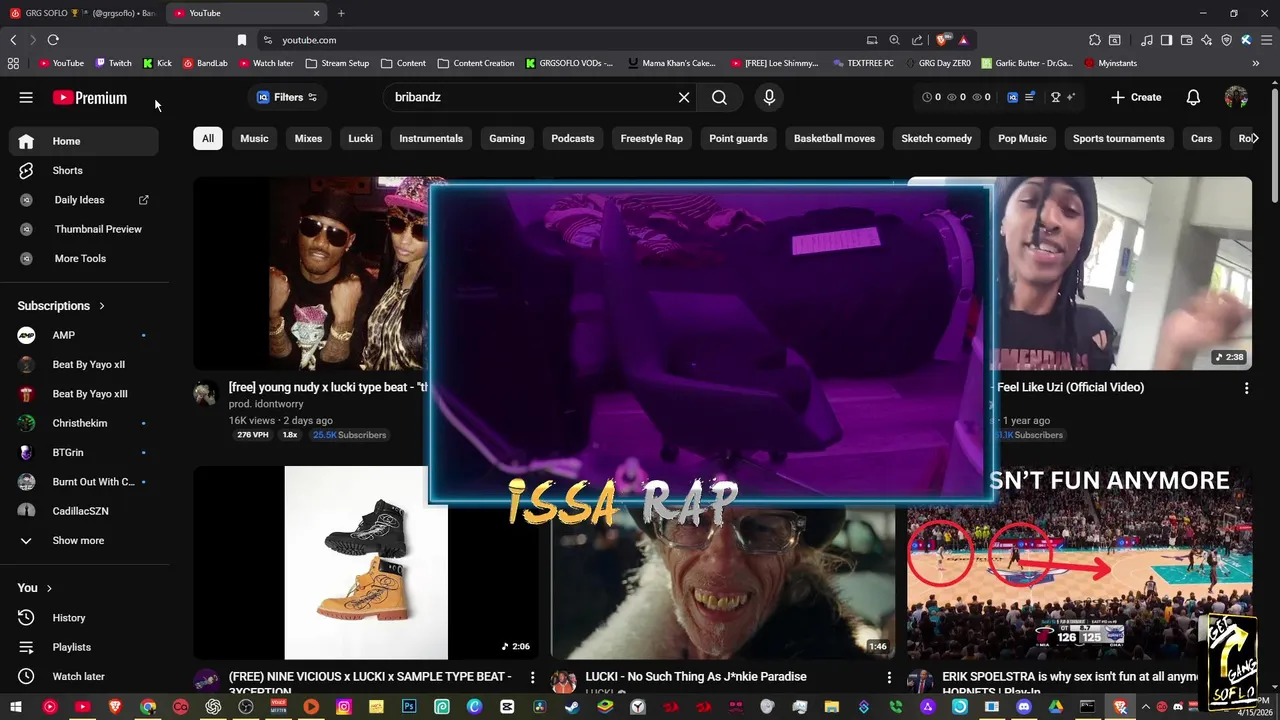This screenshot has height=720, width=1280.
Task: Select the Point guards chip
Action: click(738, 138)
